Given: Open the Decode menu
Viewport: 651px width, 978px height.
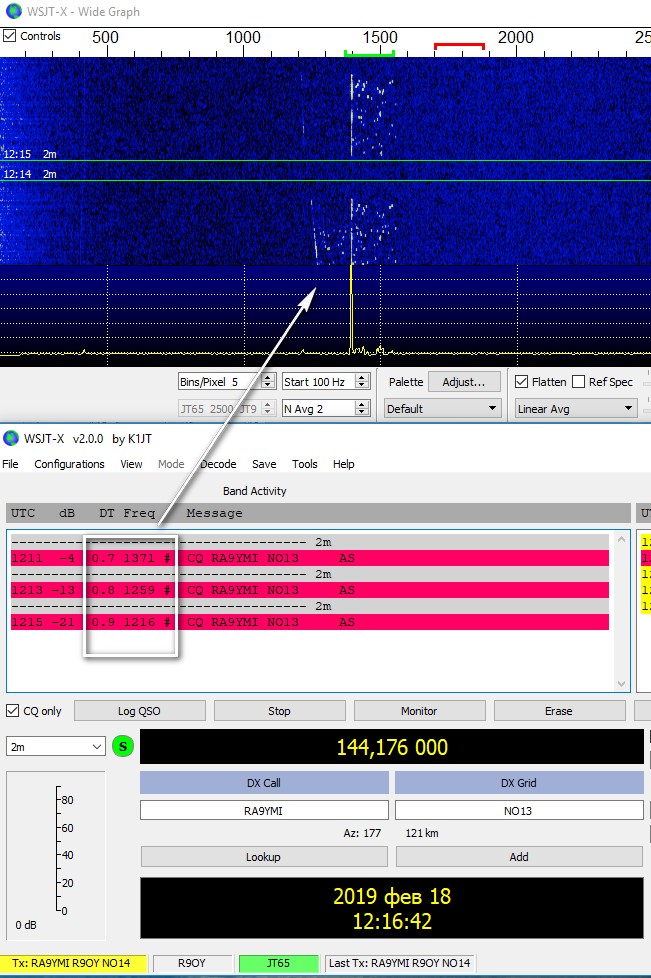Looking at the screenshot, I should [x=218, y=464].
